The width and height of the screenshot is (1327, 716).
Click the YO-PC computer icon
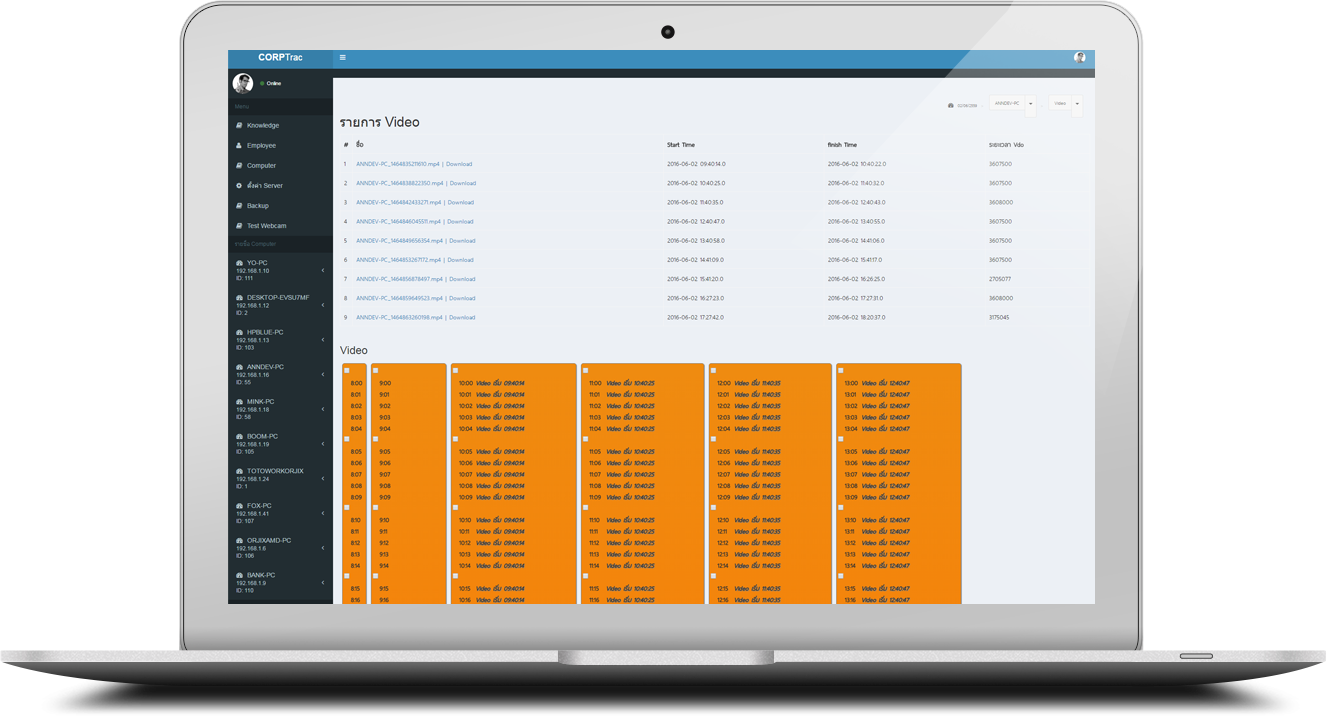click(x=239, y=263)
